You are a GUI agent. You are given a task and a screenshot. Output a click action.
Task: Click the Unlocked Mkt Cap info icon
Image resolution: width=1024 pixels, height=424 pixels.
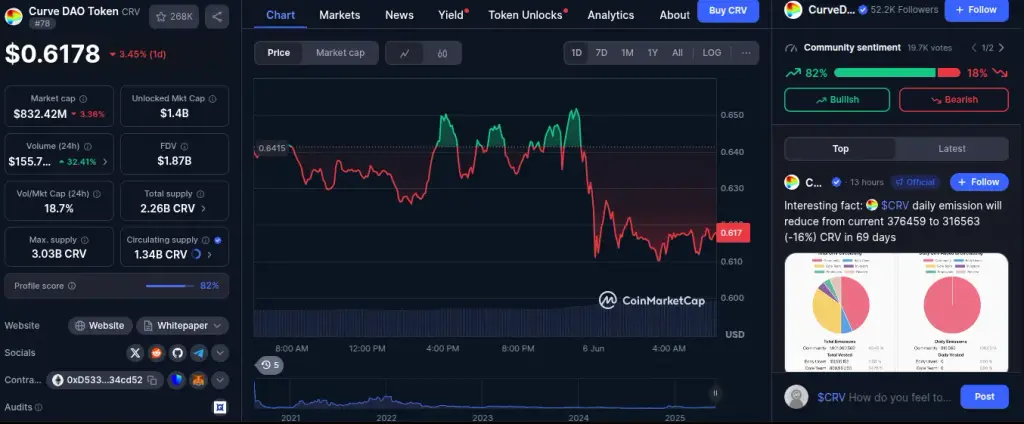pyautogui.click(x=212, y=99)
